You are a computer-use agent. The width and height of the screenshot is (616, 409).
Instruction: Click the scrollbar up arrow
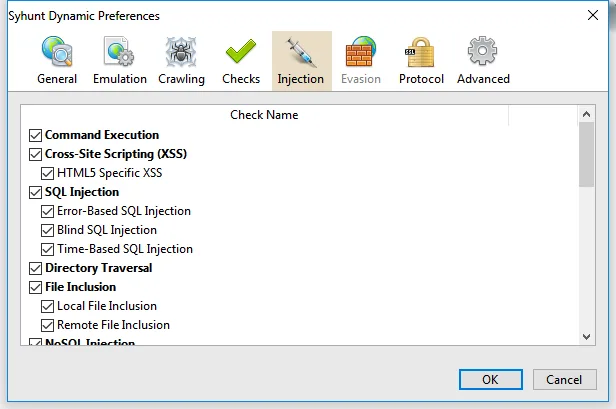pos(587,114)
